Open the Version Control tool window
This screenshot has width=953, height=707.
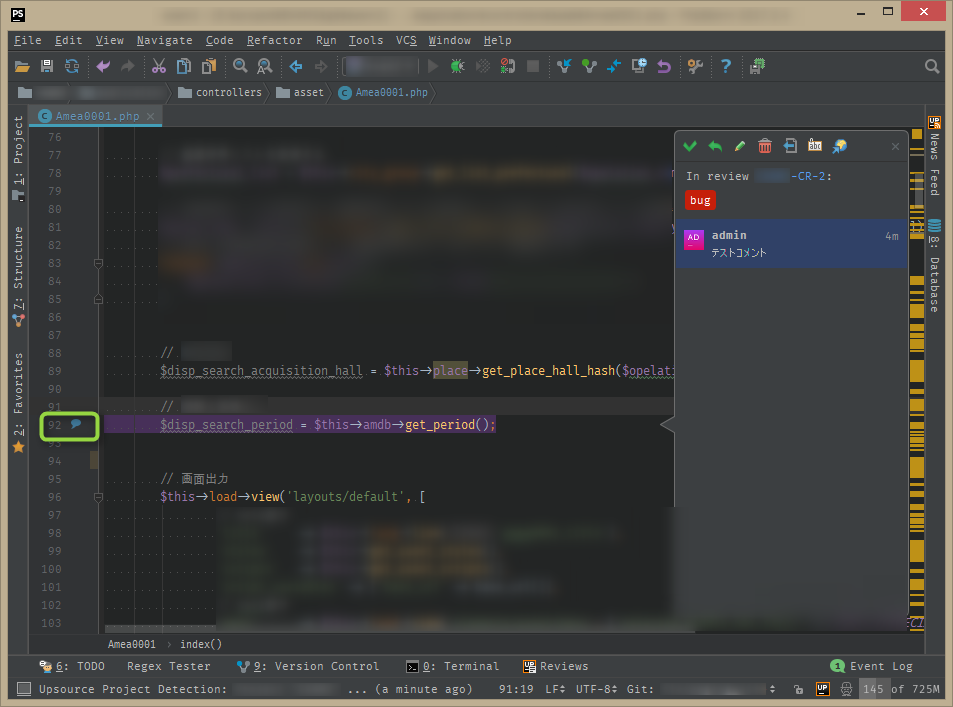coord(308,666)
